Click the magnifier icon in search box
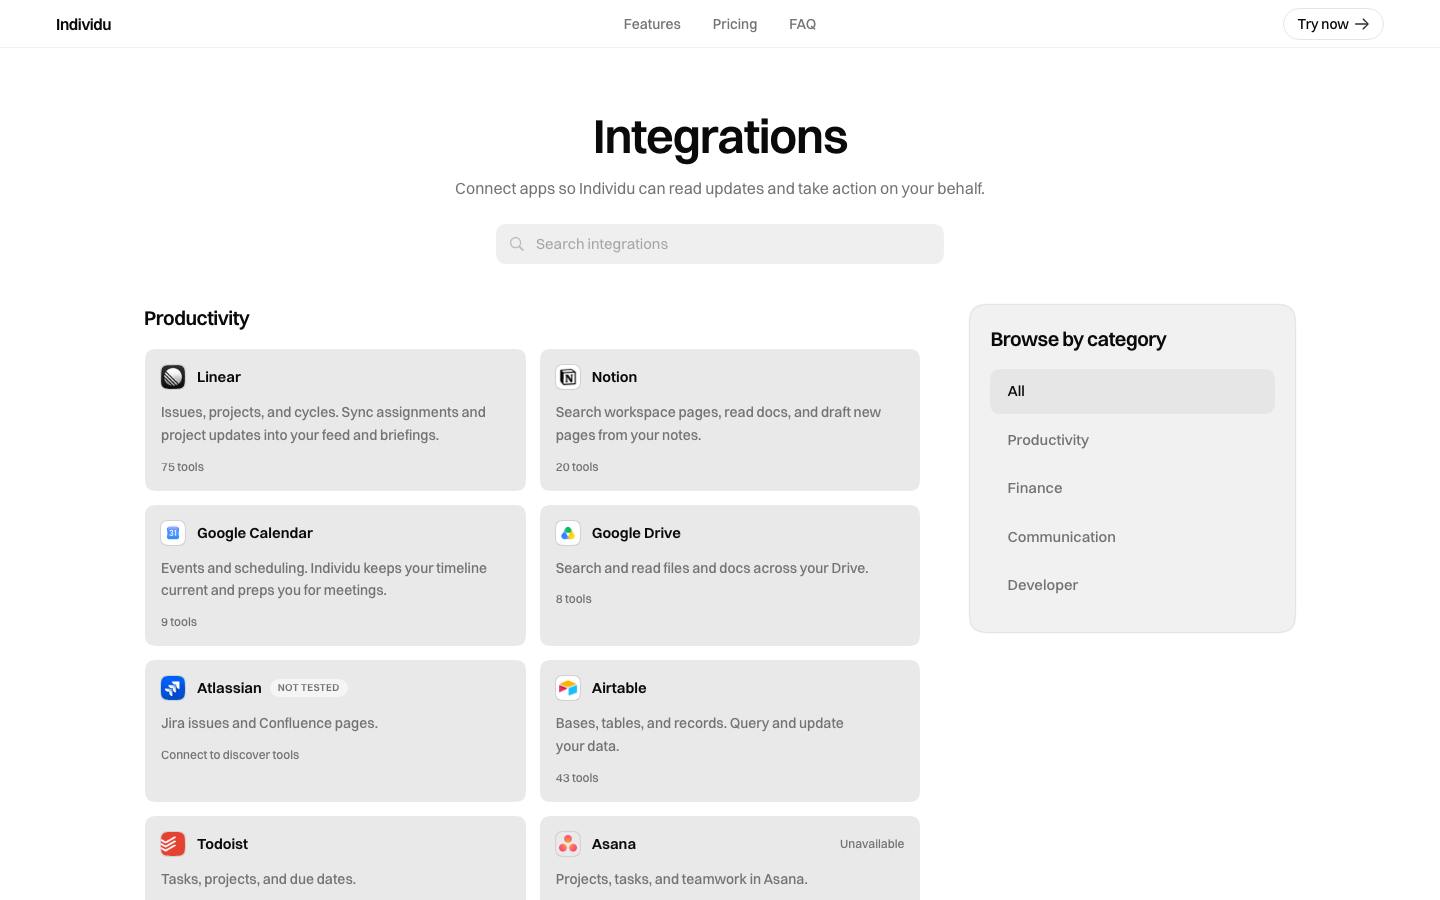 (517, 244)
